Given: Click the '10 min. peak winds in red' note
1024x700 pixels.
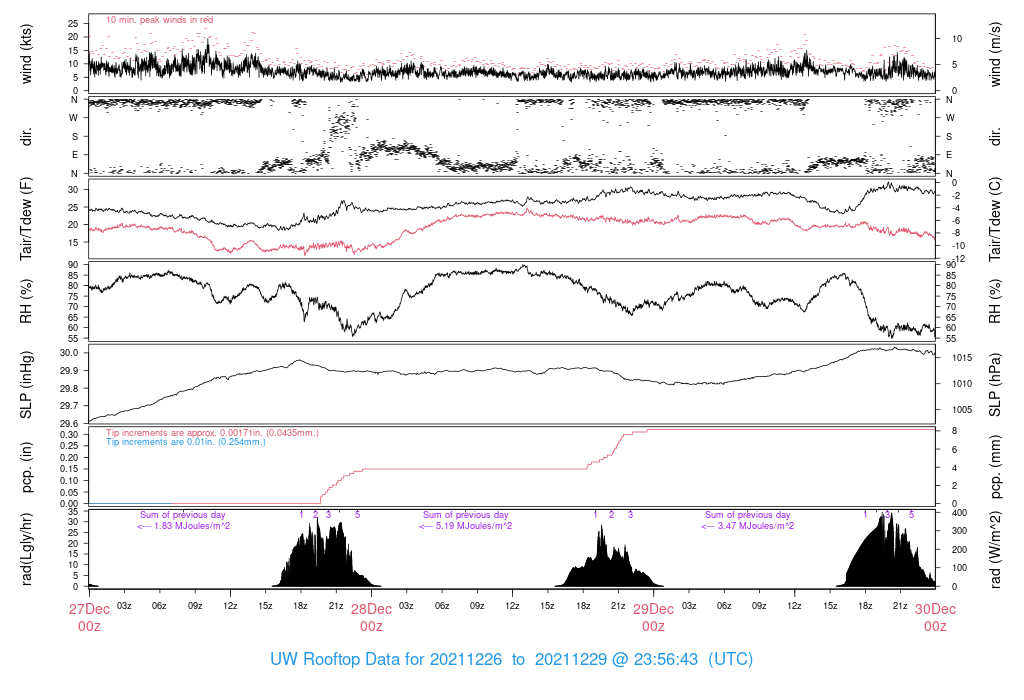Looking at the screenshot, I should tap(159, 20).
